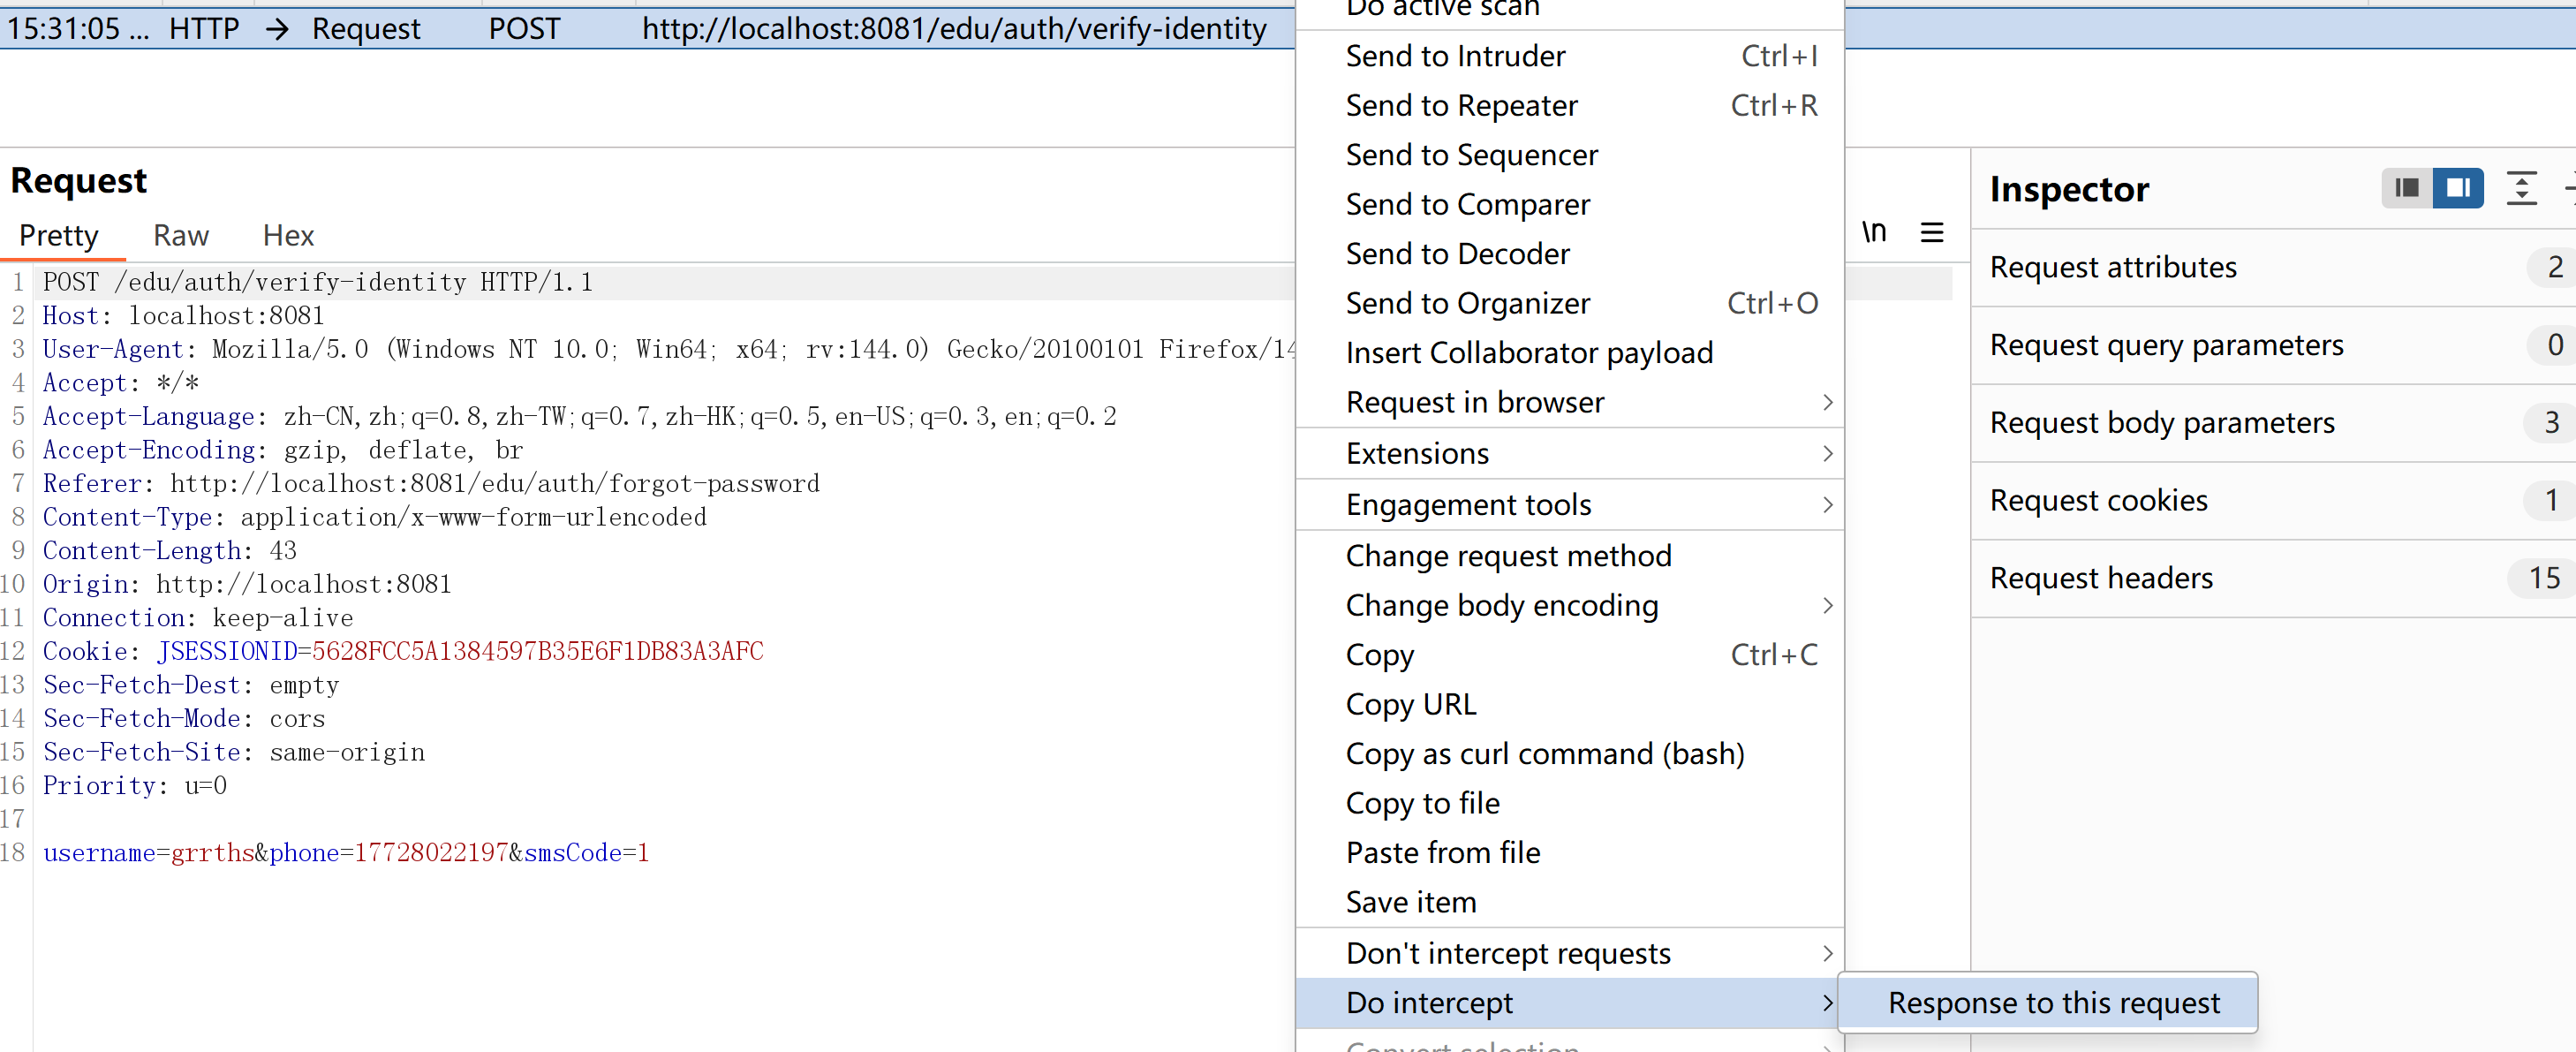Expand Don't intercept requests submenu
The height and width of the screenshot is (1052, 2576).
point(1507,953)
